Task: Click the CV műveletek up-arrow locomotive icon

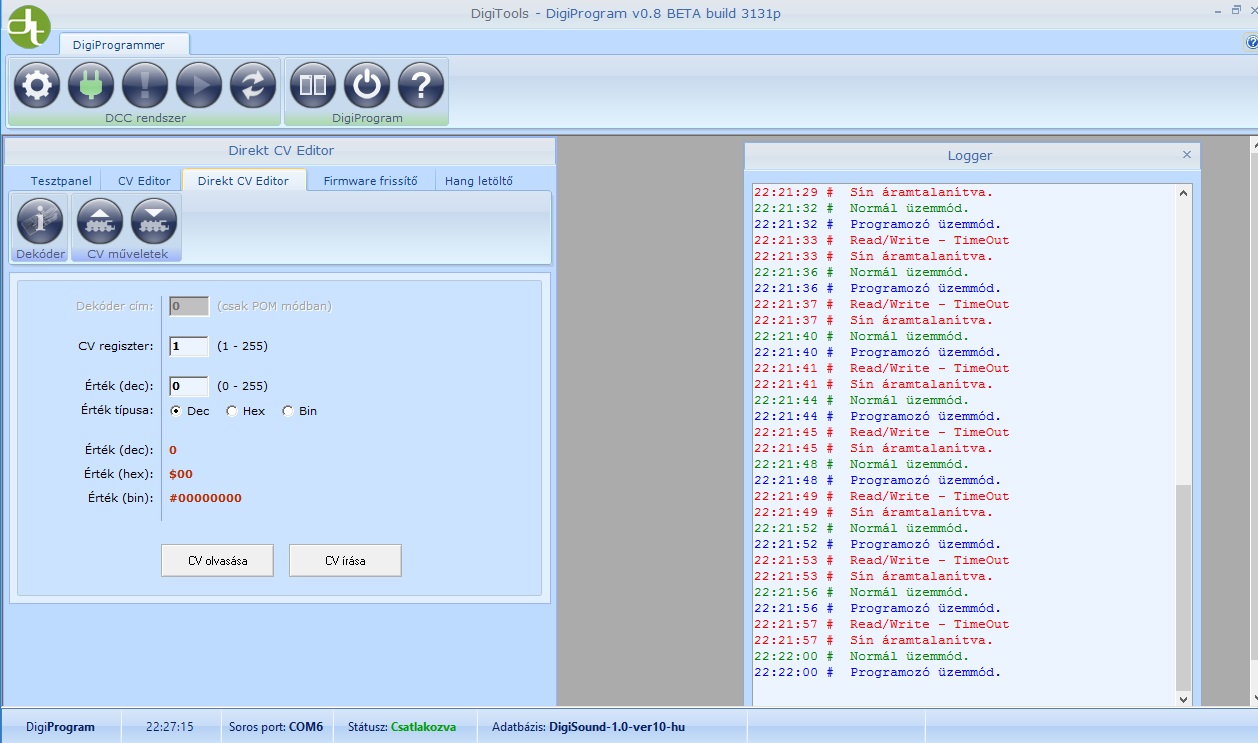Action: pos(100,221)
